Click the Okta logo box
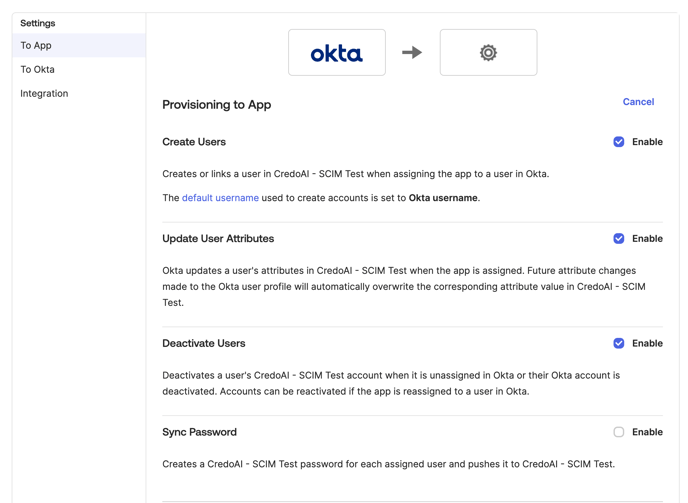 click(x=337, y=53)
